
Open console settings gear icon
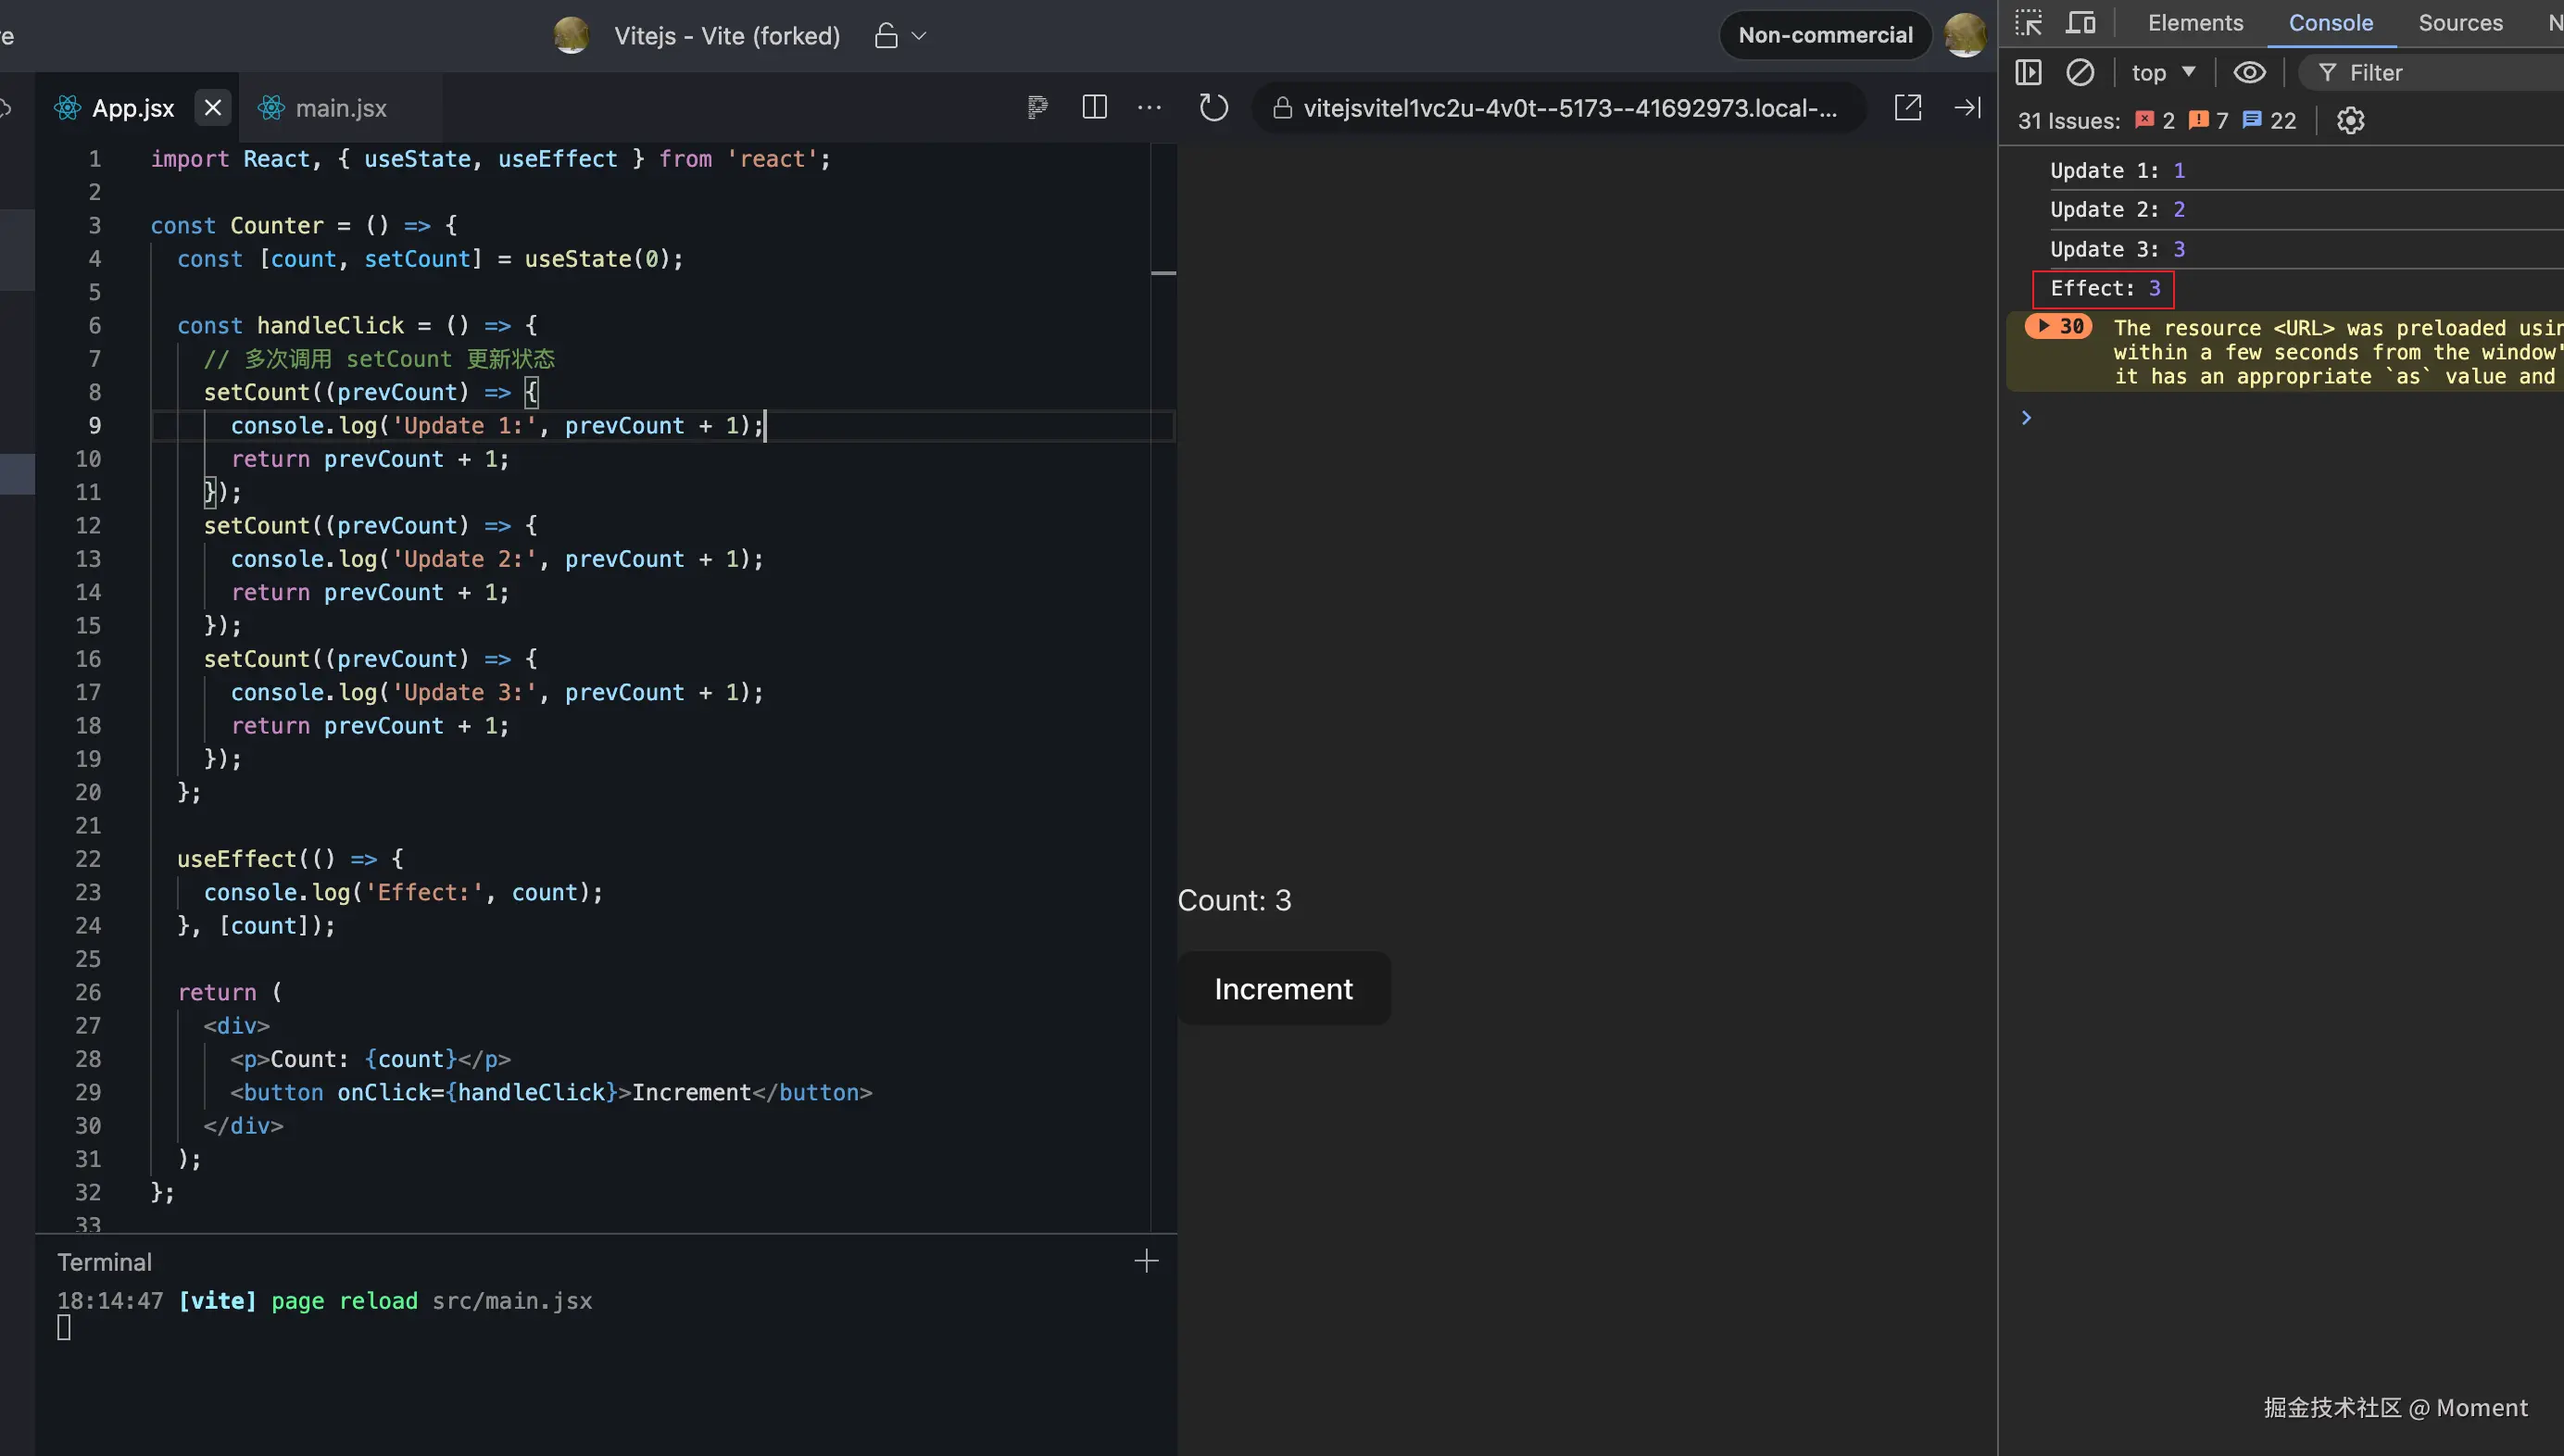tap(2350, 121)
